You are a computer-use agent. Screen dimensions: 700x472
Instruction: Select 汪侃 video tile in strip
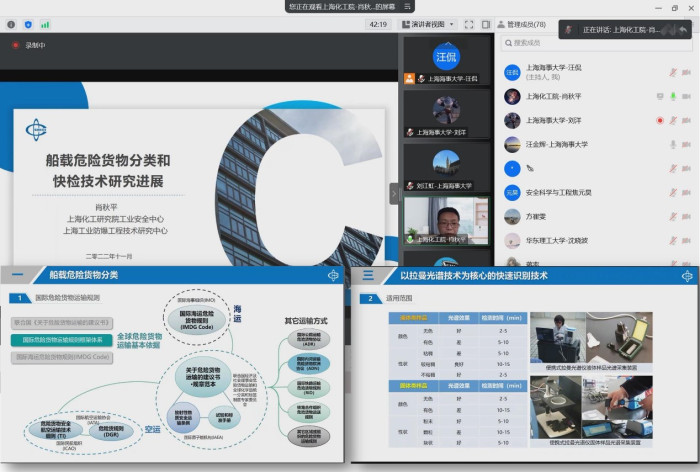click(x=446, y=61)
